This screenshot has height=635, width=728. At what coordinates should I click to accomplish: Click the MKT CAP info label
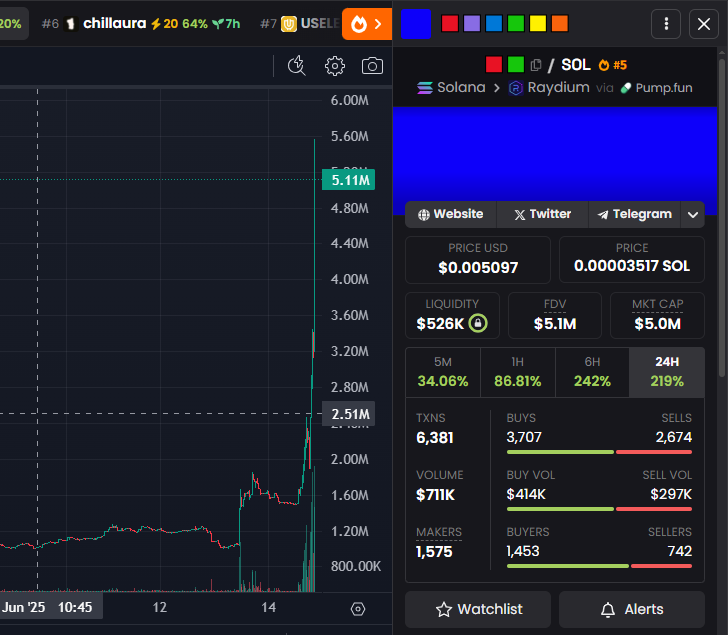(657, 304)
